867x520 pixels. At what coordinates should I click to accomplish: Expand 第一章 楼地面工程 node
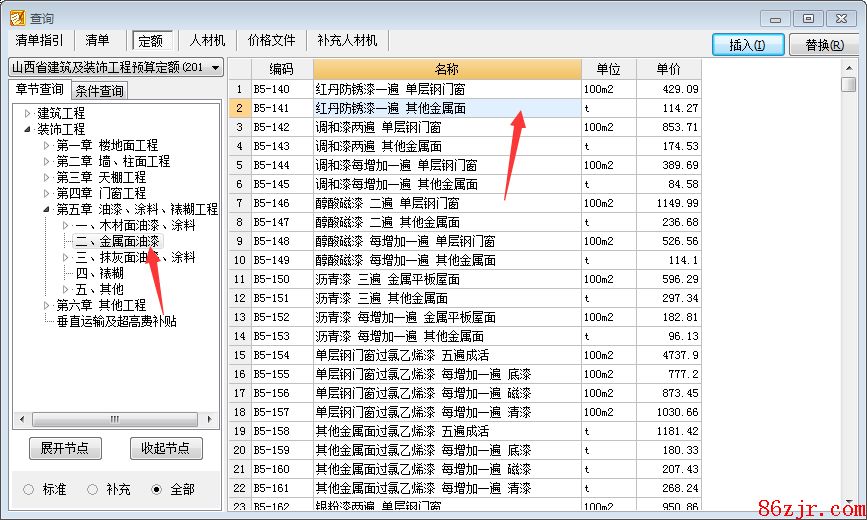click(x=46, y=145)
